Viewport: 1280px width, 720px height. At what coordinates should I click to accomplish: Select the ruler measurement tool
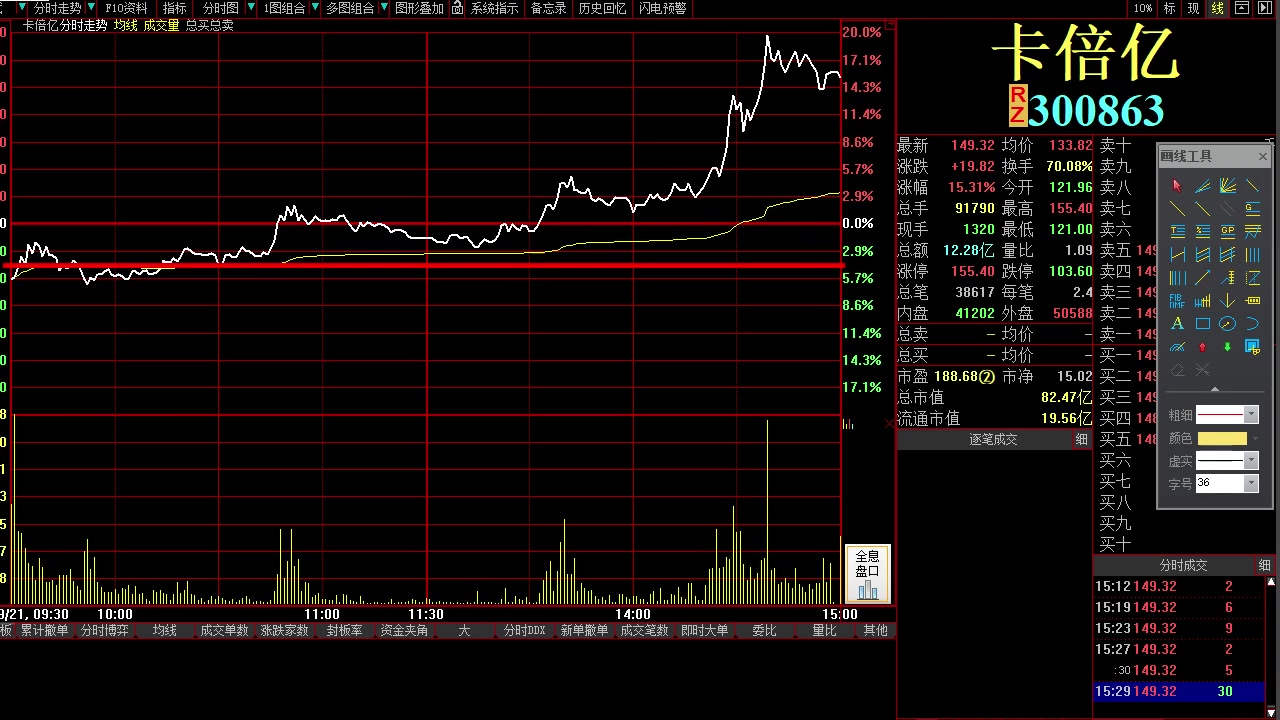(x=1253, y=301)
